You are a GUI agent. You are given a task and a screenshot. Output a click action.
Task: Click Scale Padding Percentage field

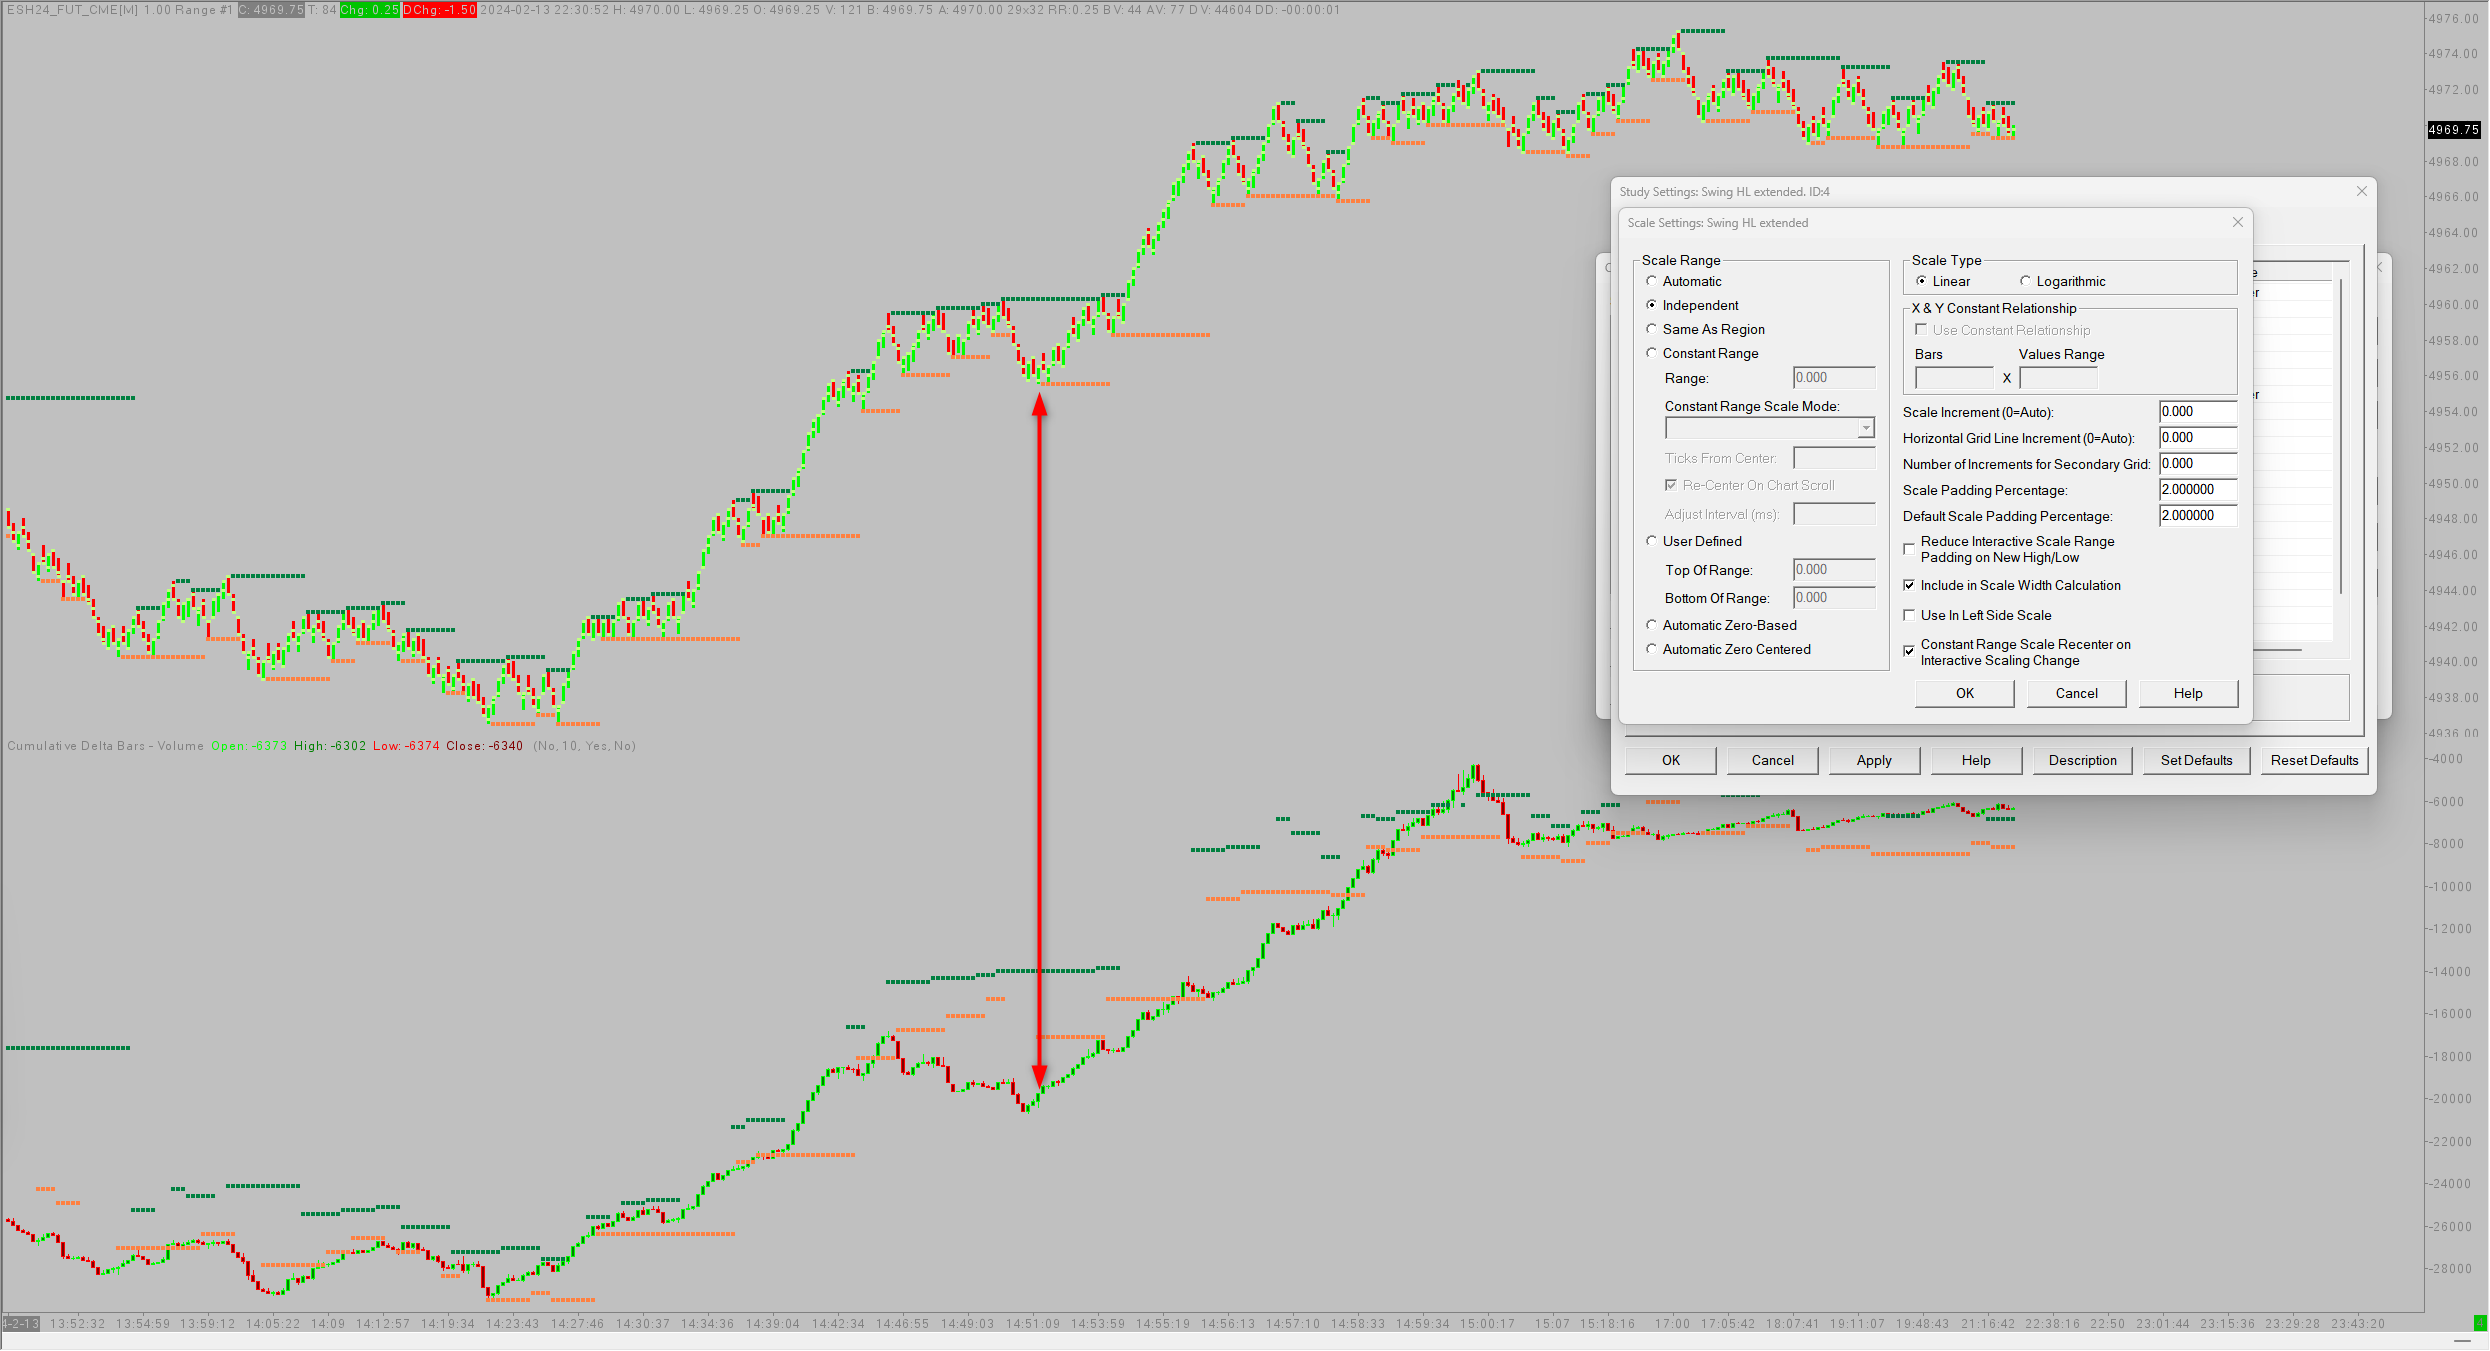pos(2196,490)
